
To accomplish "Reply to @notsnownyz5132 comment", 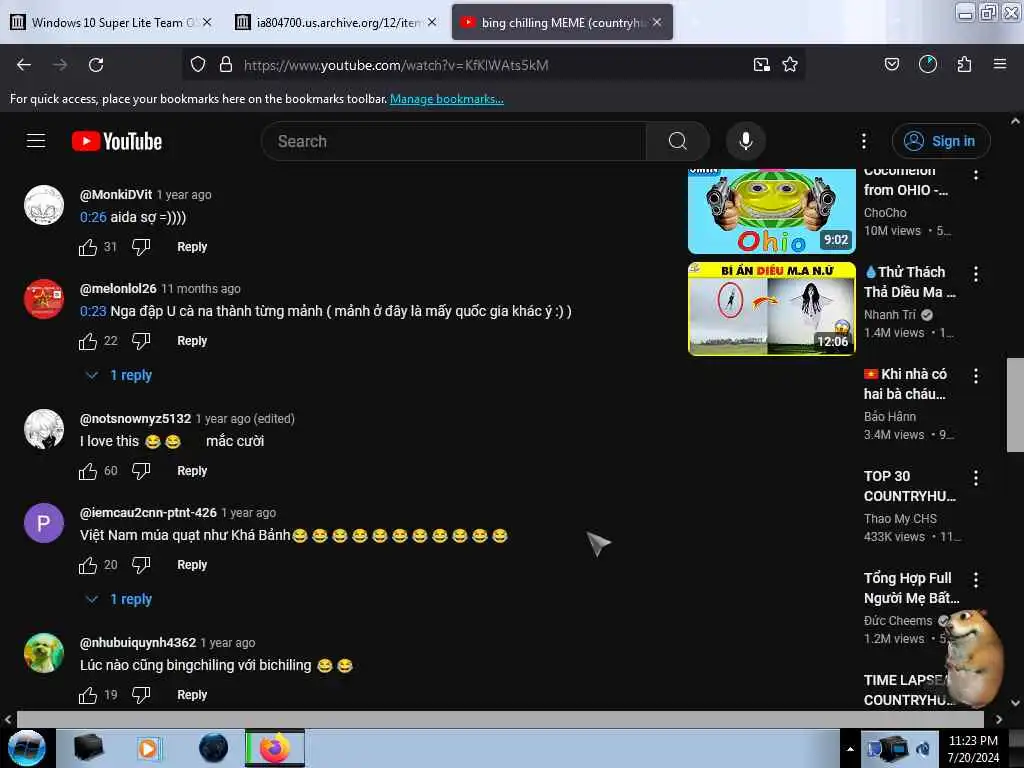I will tap(192, 471).
